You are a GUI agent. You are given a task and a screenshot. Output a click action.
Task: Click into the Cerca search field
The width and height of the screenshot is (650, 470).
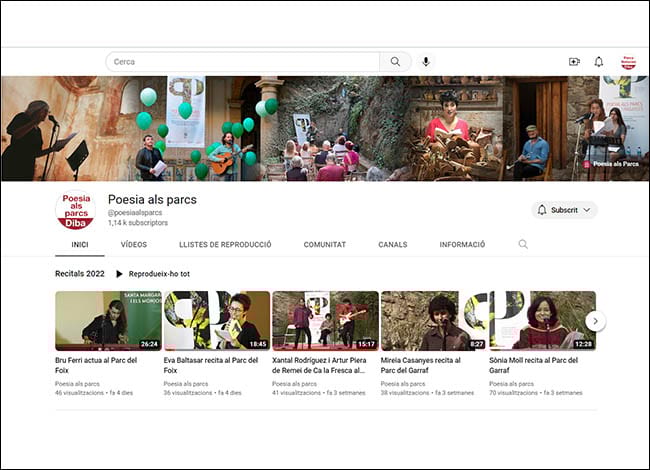tap(243, 62)
